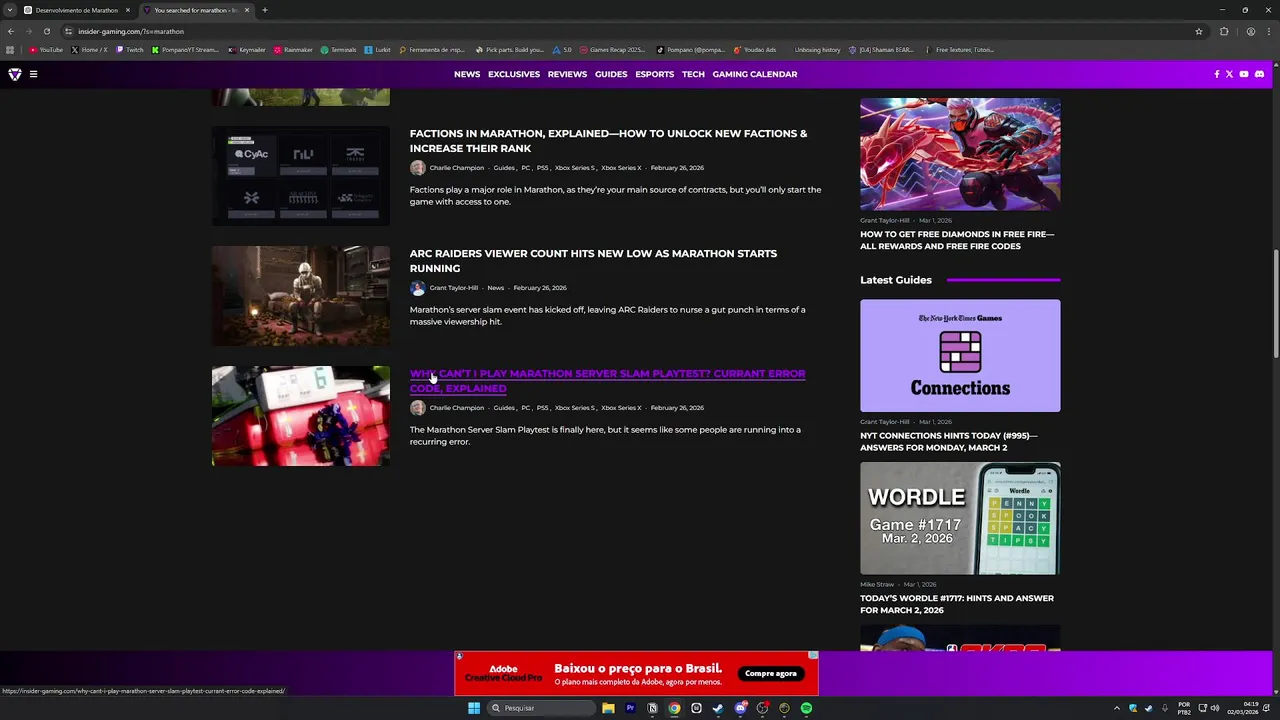Viewport: 1280px width, 720px height.
Task: Click the Compre agora button in the Adobe ad
Action: pos(771,673)
